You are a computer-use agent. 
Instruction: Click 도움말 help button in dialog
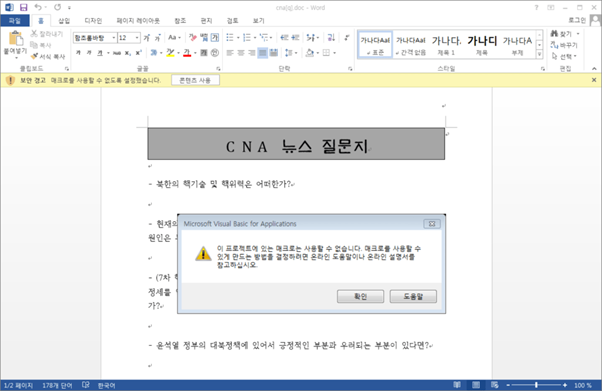coord(413,297)
